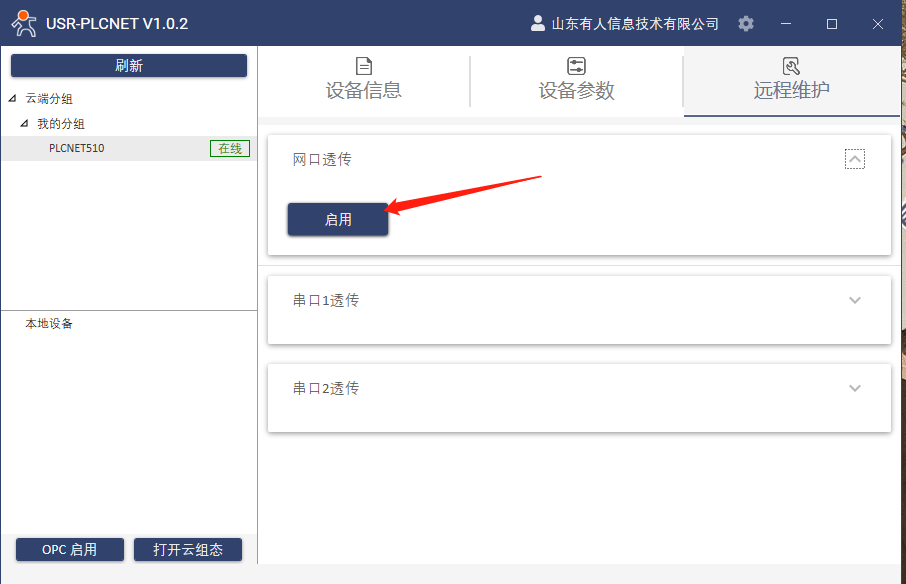
Task: Expand the 串口1透传 section
Action: [854, 300]
